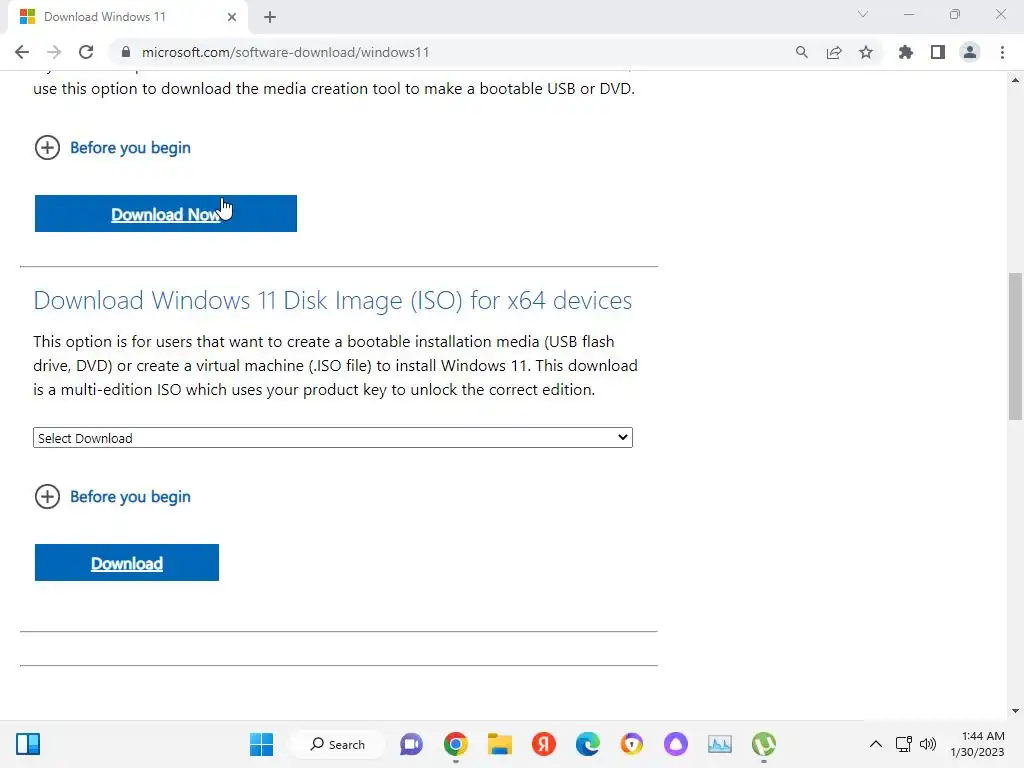This screenshot has width=1024, height=768.
Task: Open the yellow-ring app in taskbar
Action: click(x=632, y=744)
